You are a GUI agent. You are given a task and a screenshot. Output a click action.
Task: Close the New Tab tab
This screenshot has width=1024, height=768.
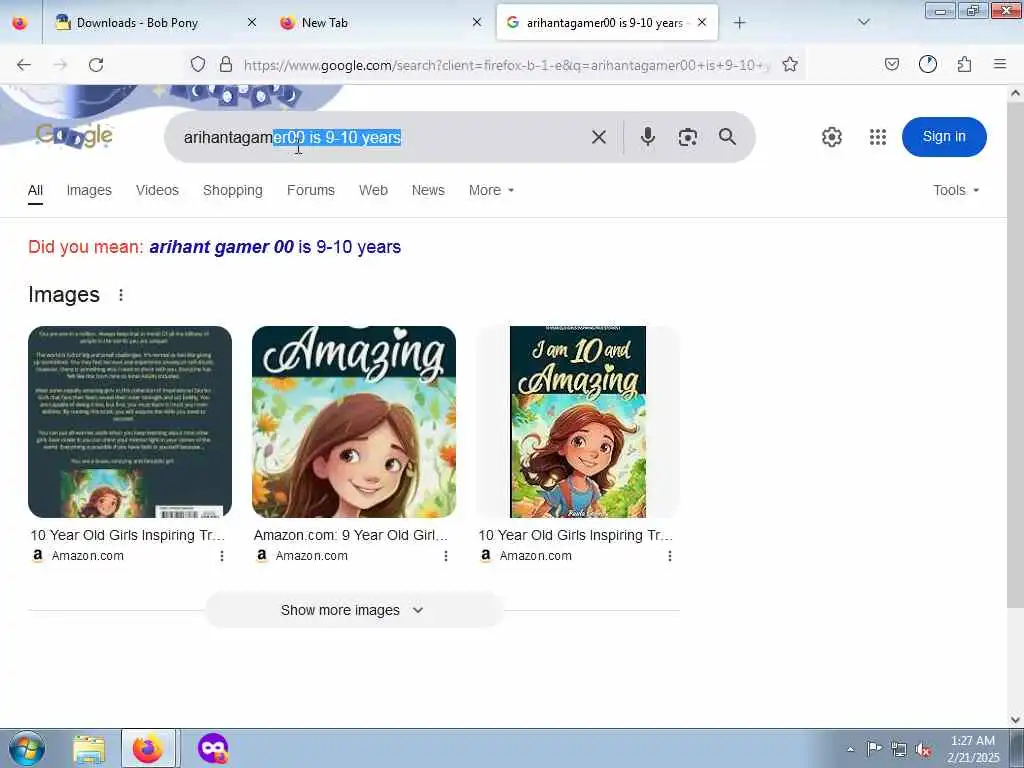tap(477, 23)
